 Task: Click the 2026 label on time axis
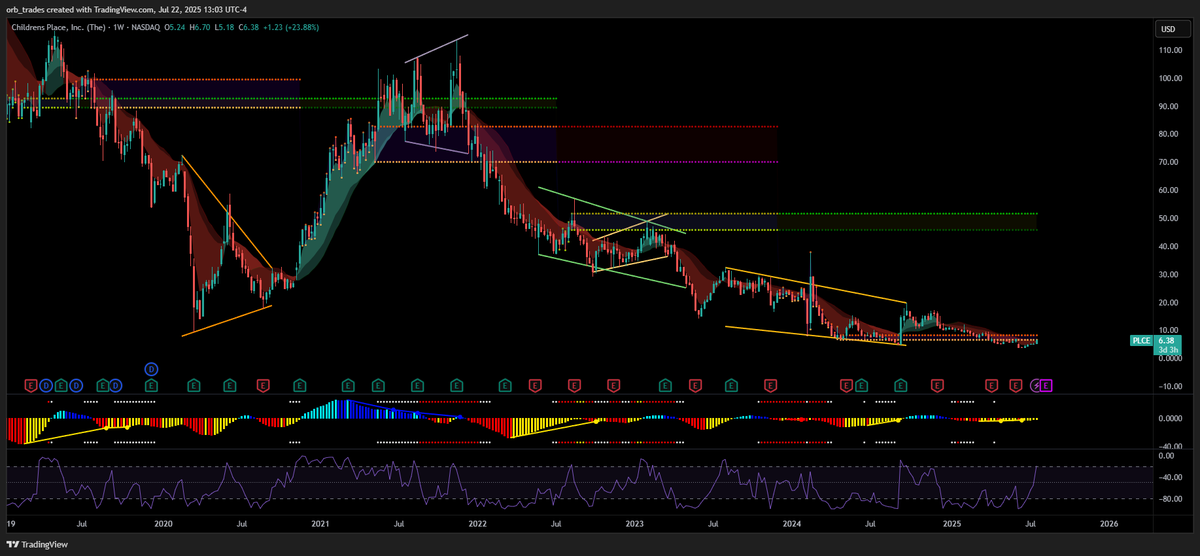coord(1109,523)
